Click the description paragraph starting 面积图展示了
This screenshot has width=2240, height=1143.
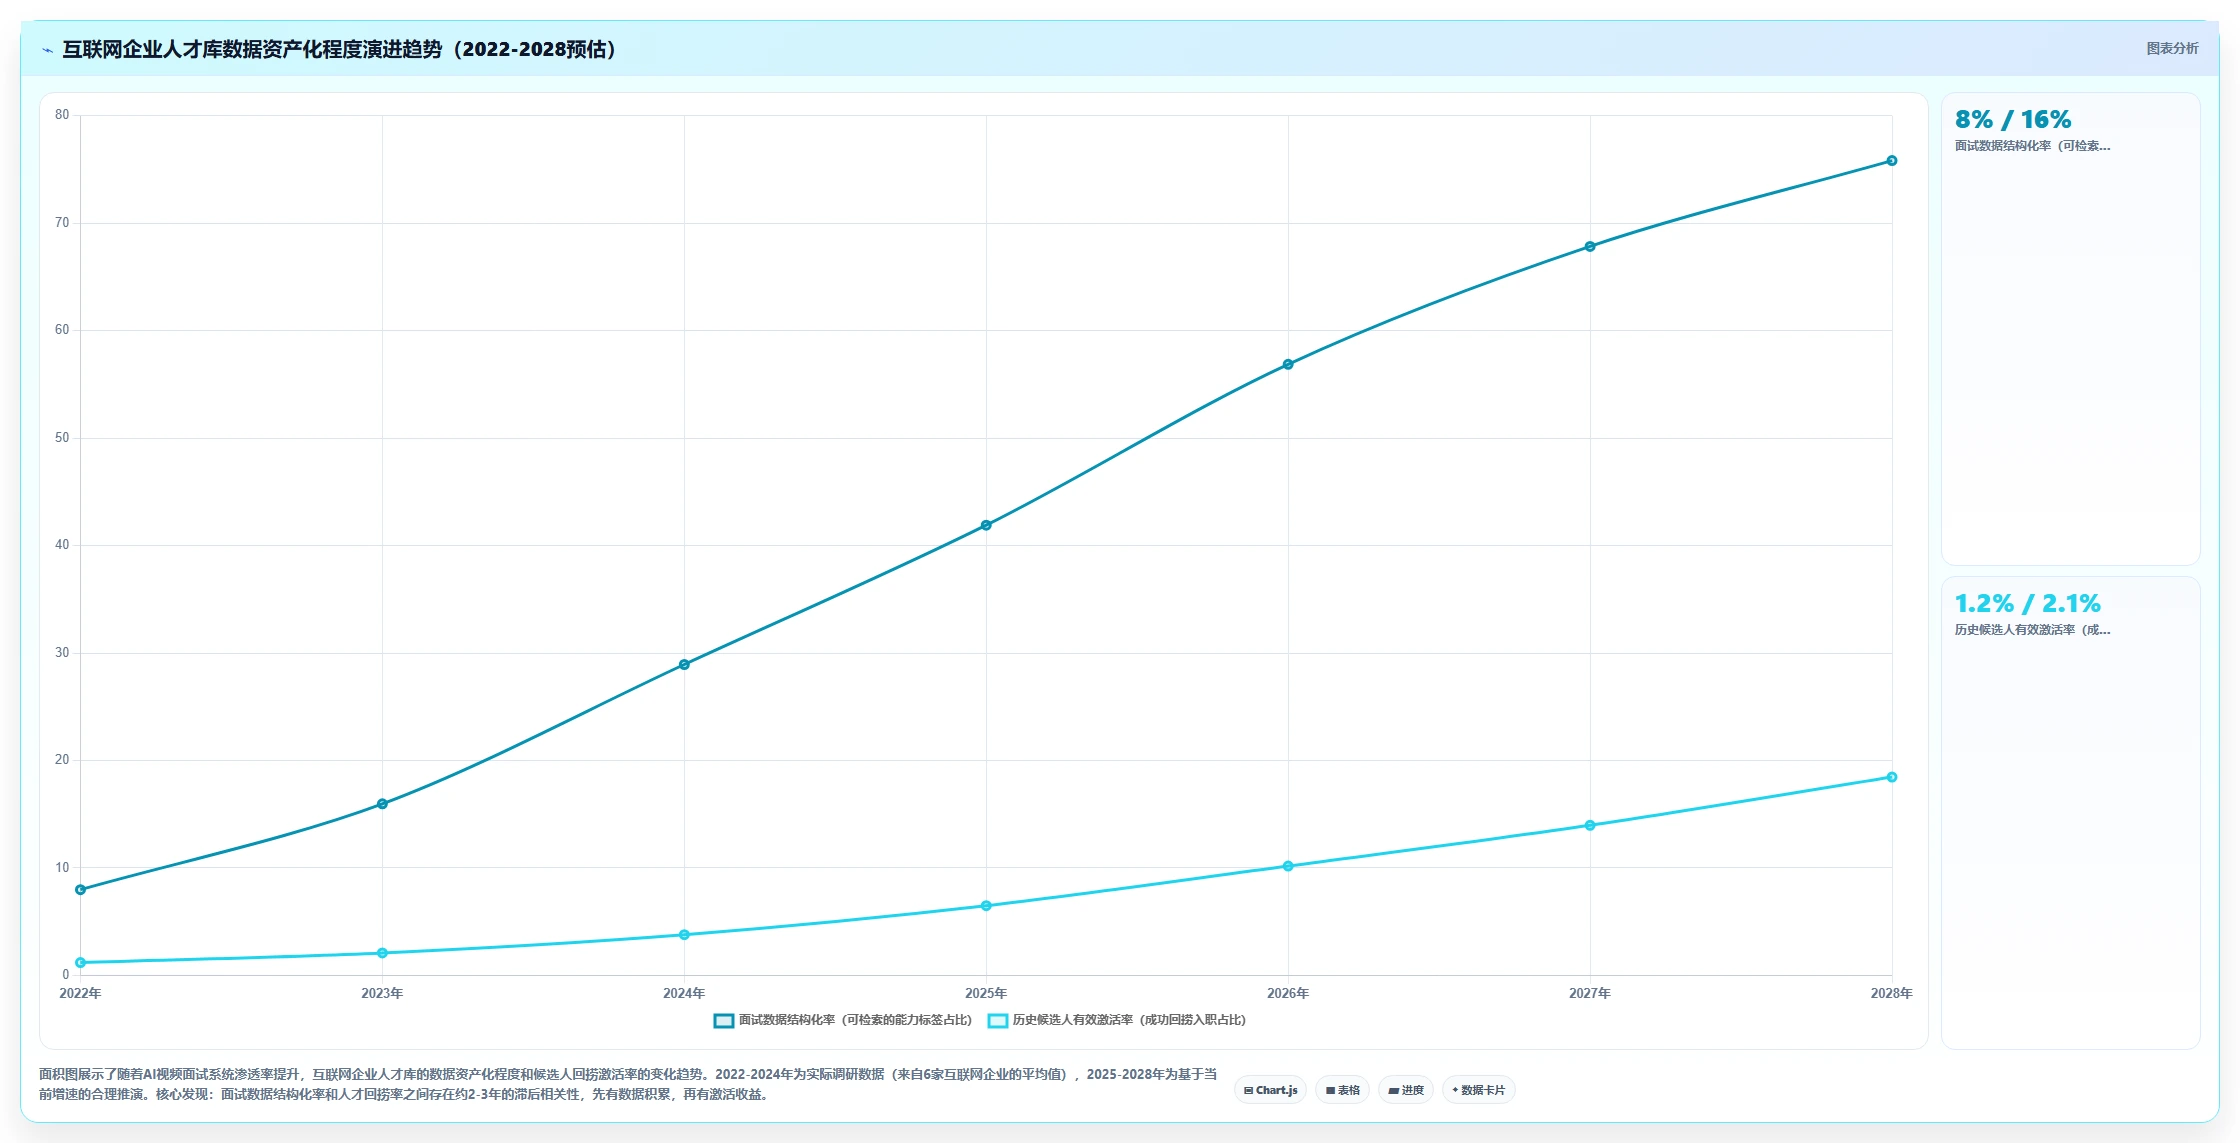pyautogui.click(x=628, y=1084)
